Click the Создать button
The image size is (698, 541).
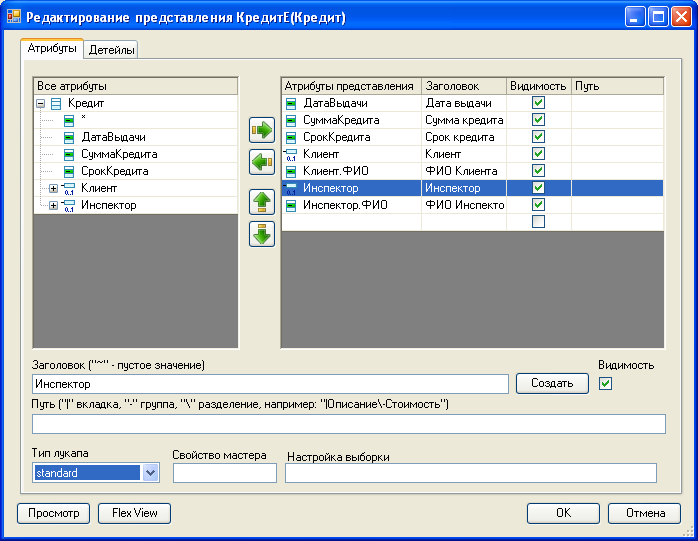coord(552,383)
